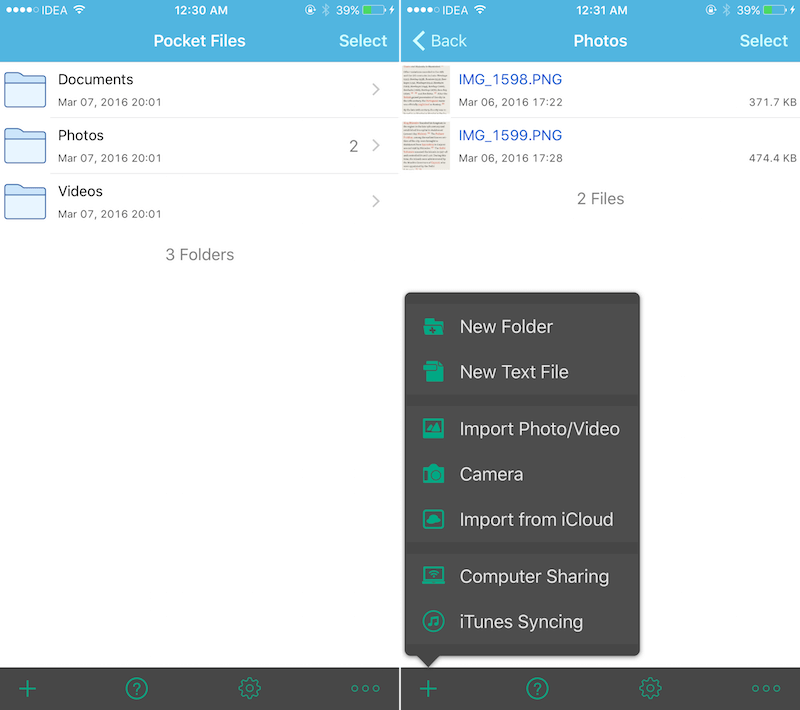Image resolution: width=800 pixels, height=710 pixels.
Task: Expand the Documents folder chevron
Action: coord(376,90)
